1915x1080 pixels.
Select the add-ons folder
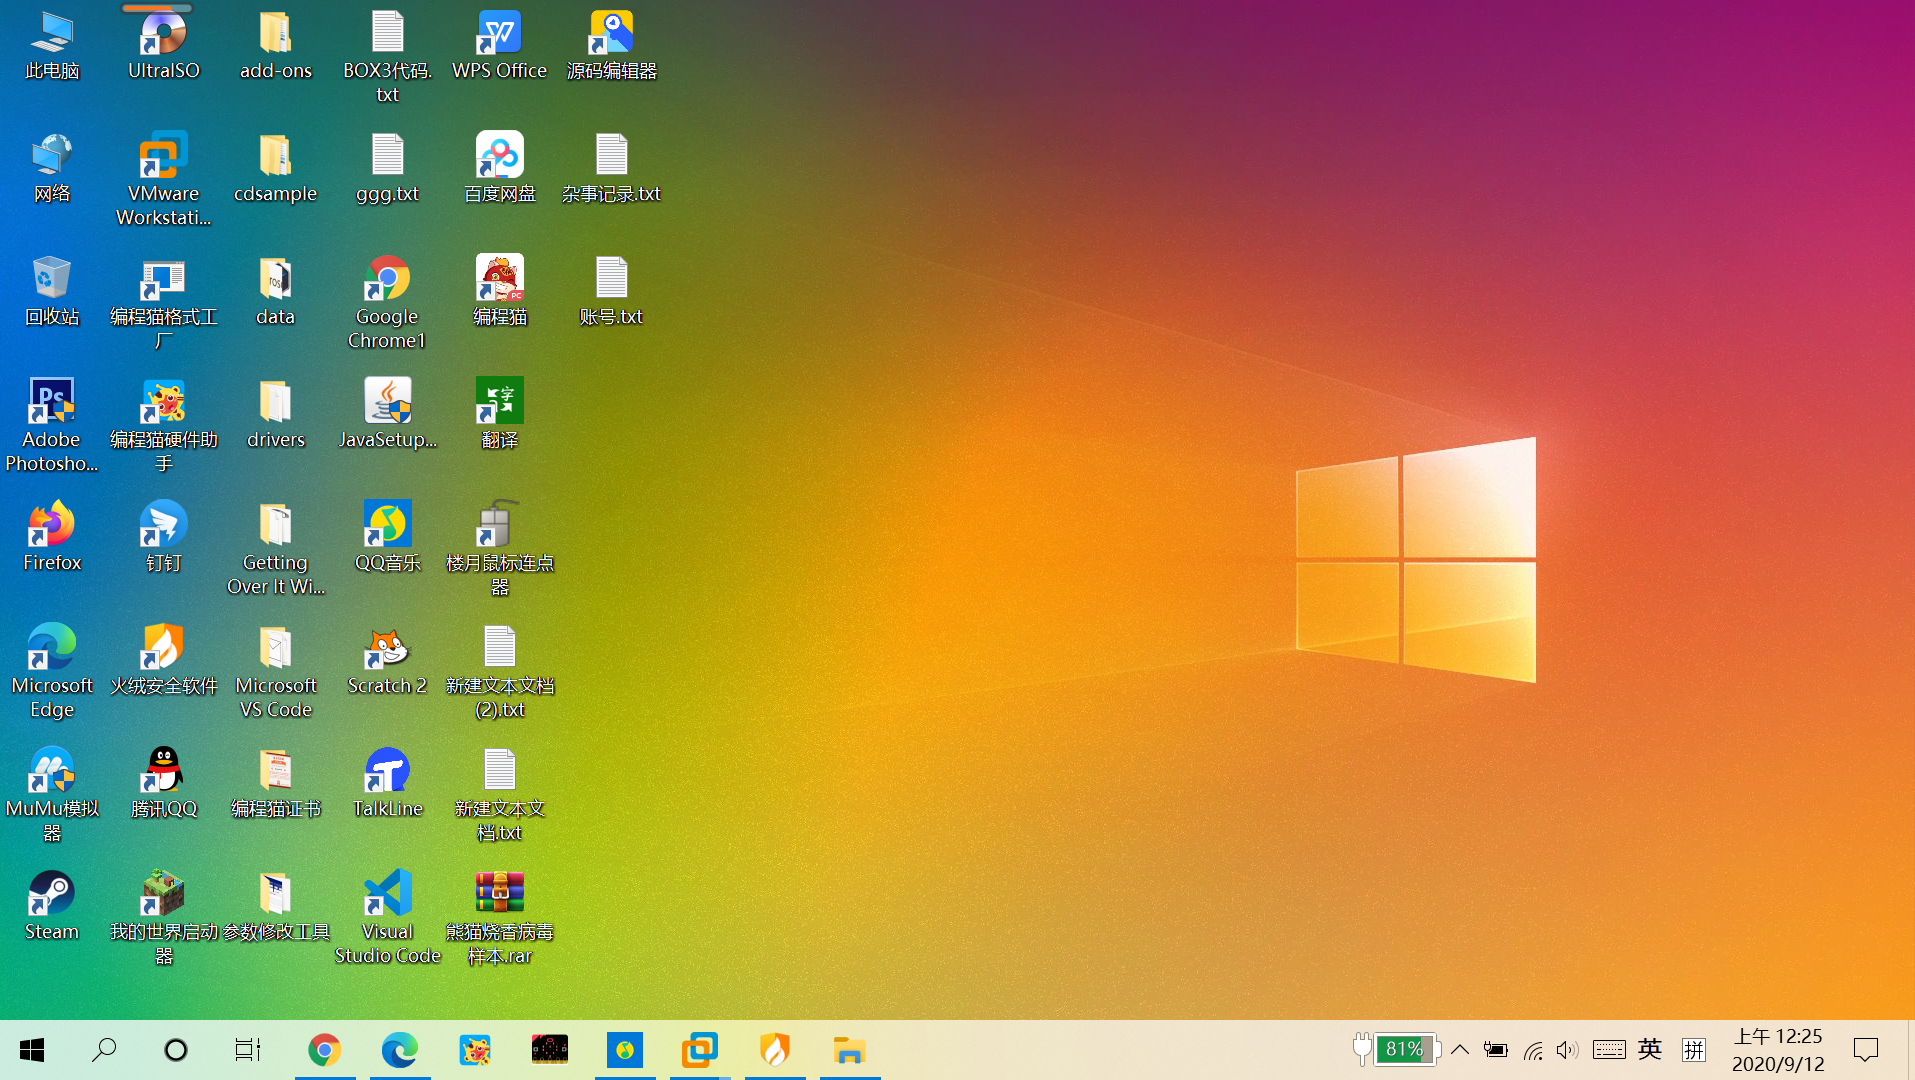pos(276,45)
